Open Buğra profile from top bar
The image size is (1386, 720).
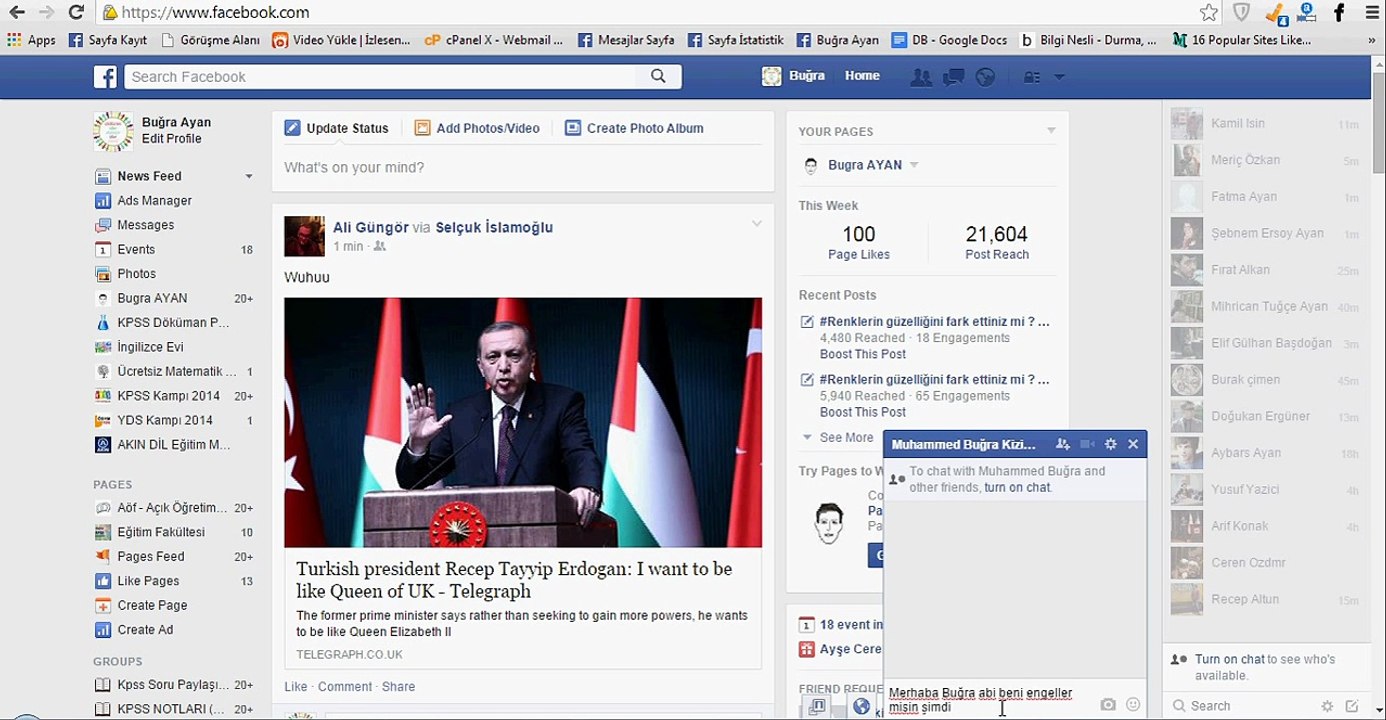794,76
